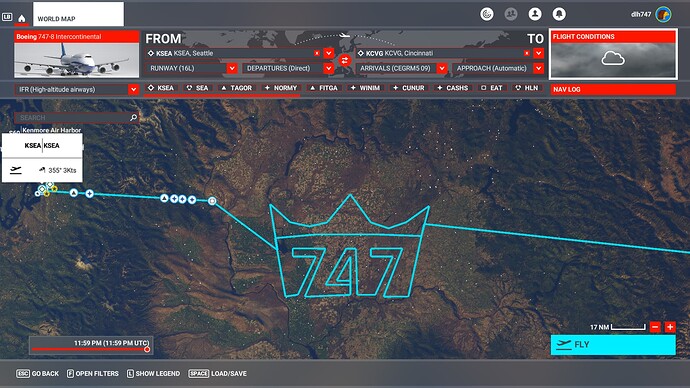The image size is (690, 388).
Task: Open the marketplace globe icon
Action: point(486,14)
